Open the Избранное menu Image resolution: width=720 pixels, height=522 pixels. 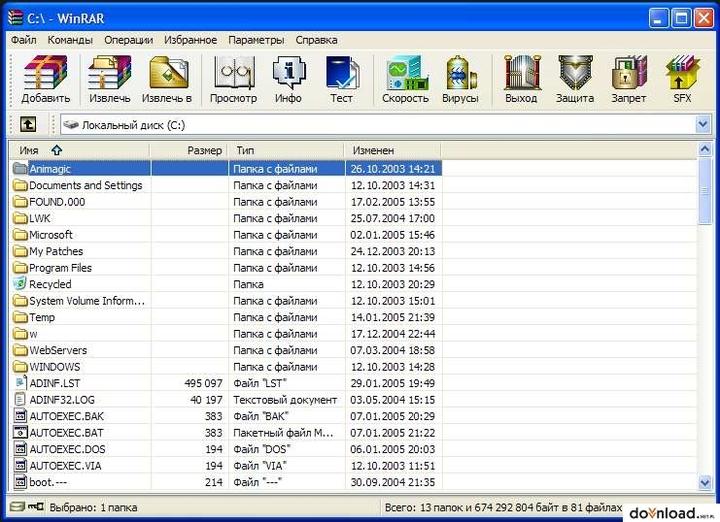[x=190, y=40]
